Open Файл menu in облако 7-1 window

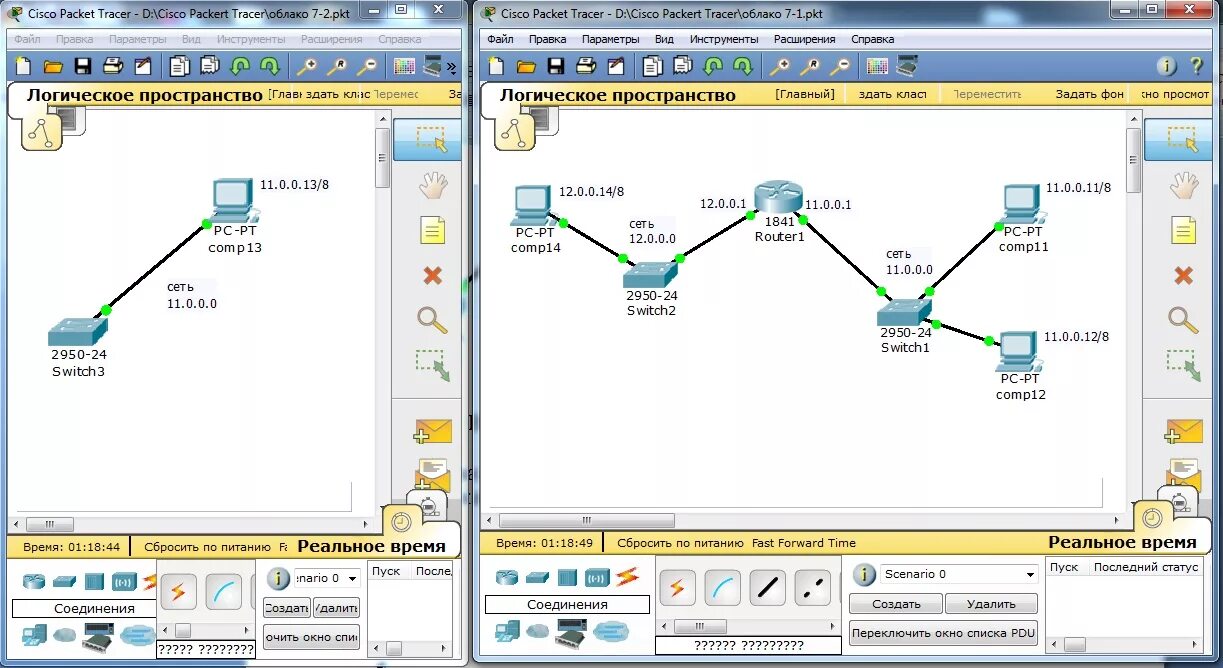tap(500, 39)
